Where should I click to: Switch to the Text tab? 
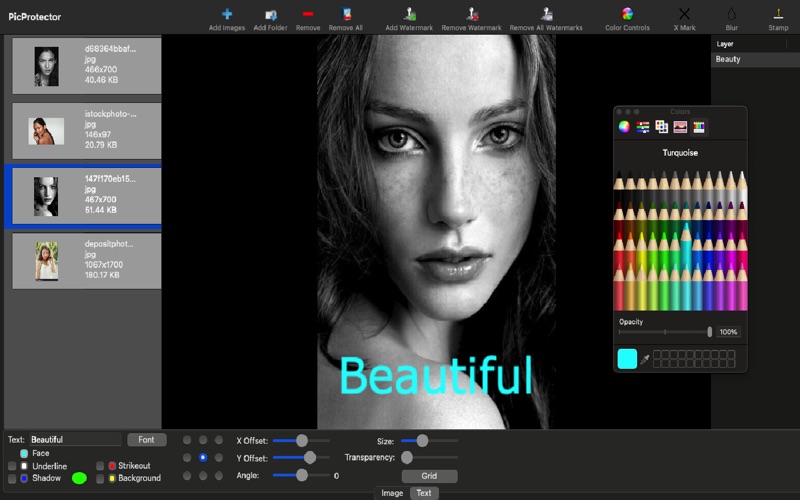click(424, 493)
